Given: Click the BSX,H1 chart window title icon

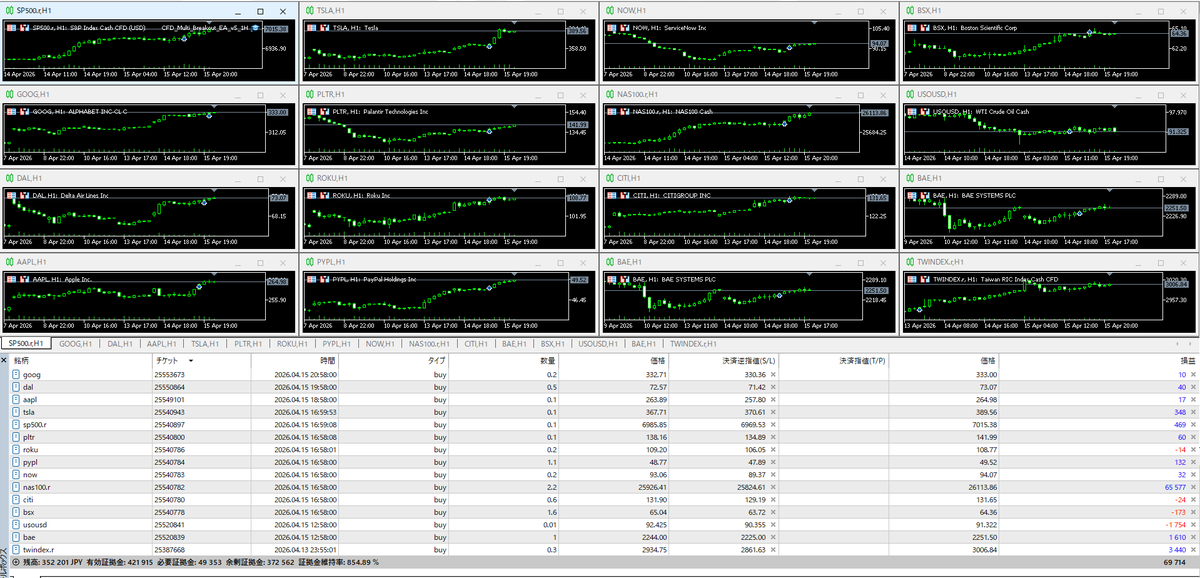Looking at the screenshot, I should coord(909,10).
